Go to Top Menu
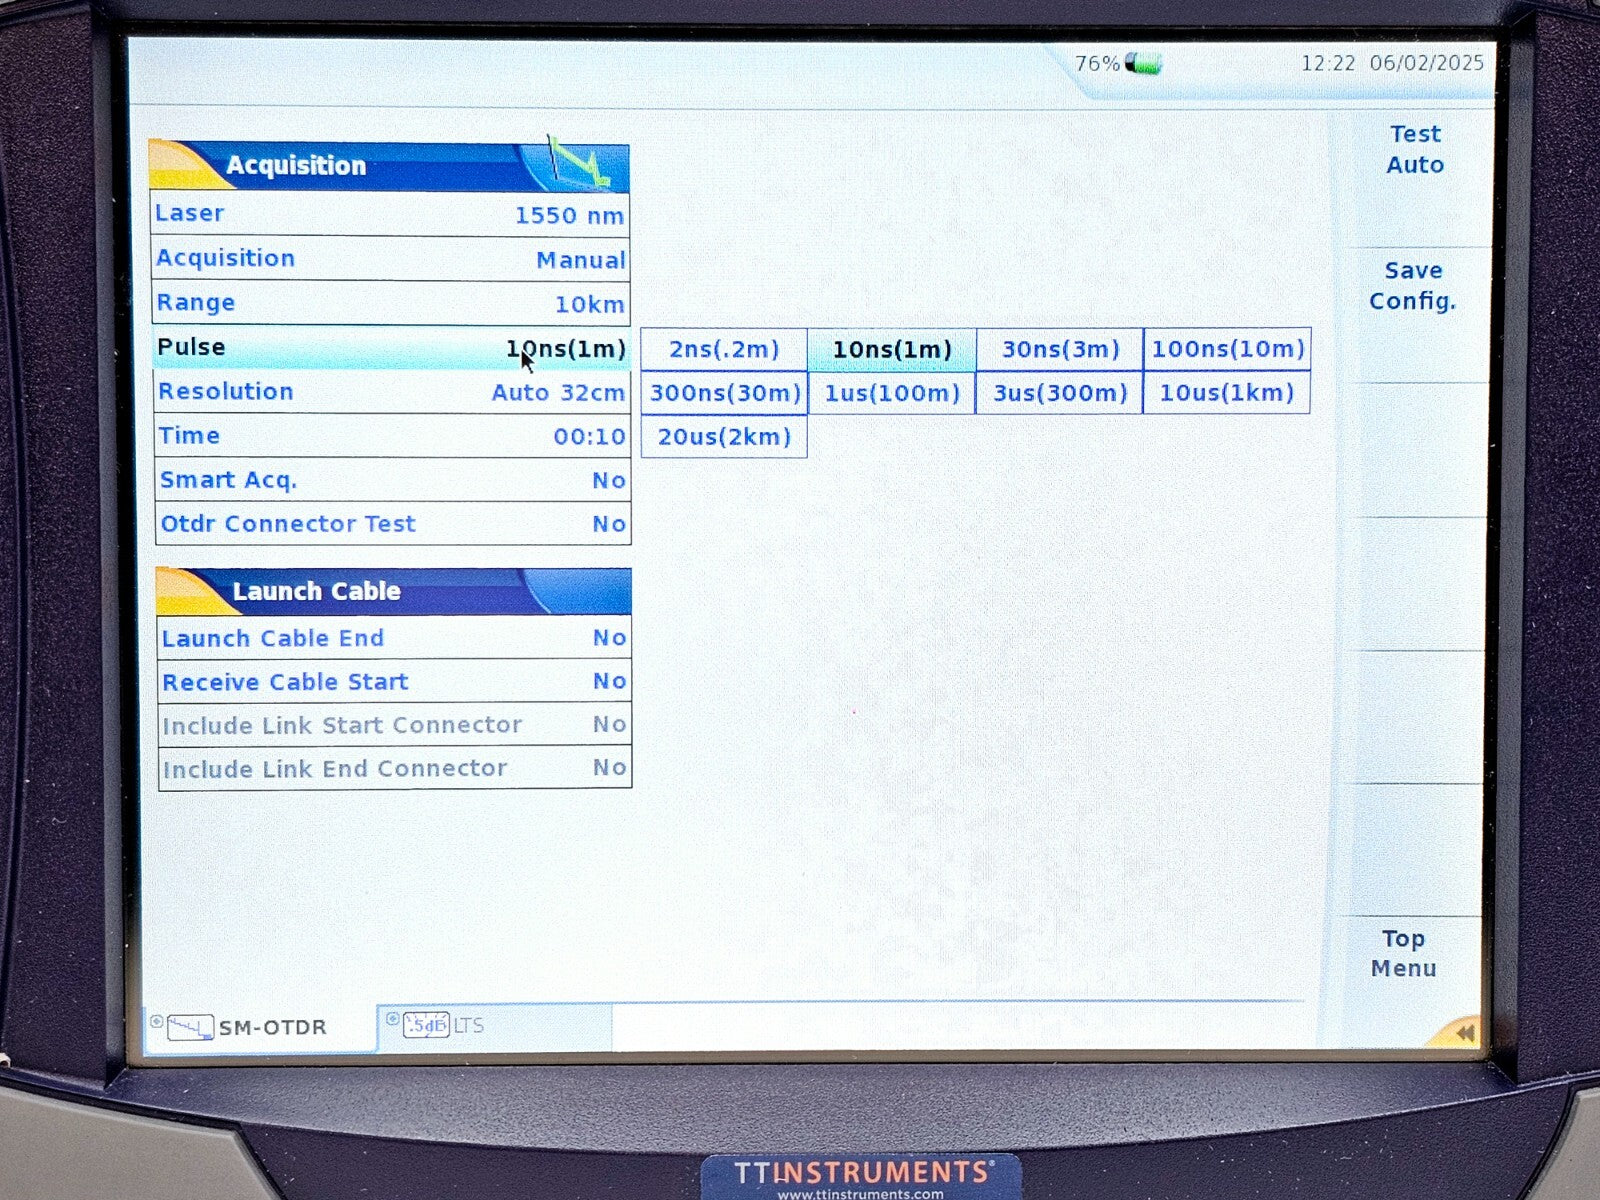Image resolution: width=1600 pixels, height=1200 pixels. [x=1404, y=953]
